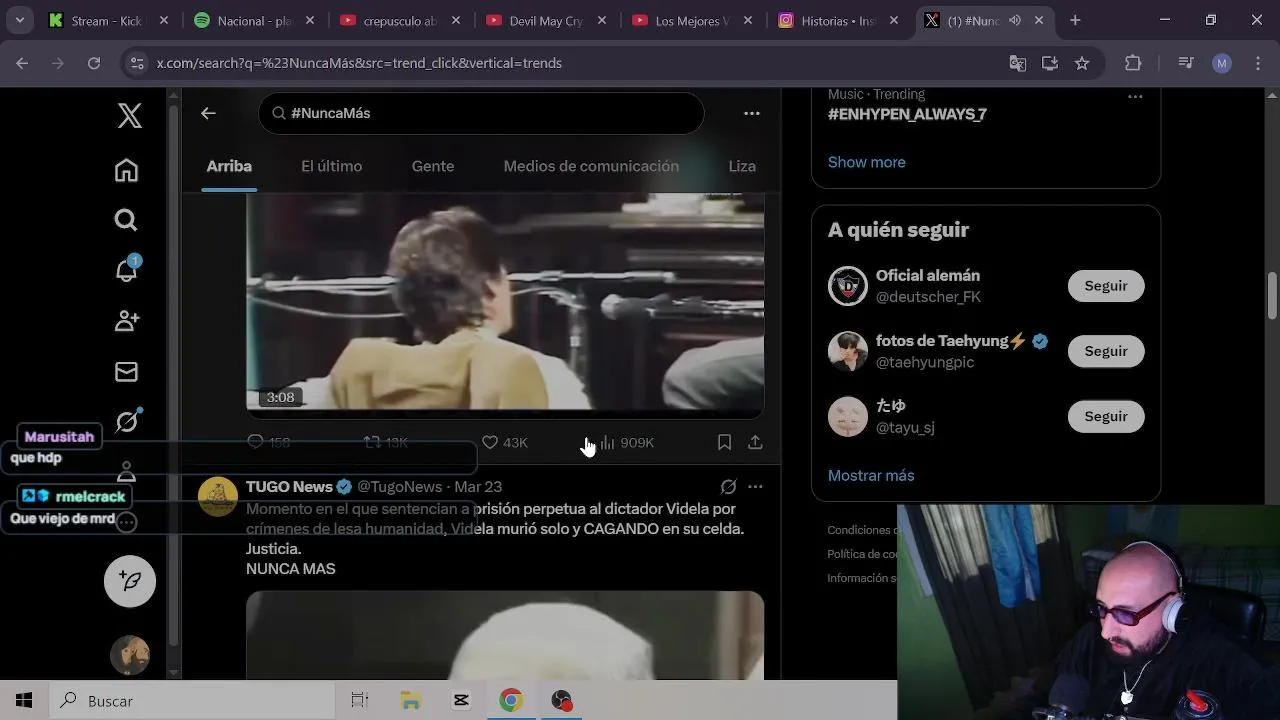Ask Grok about TUGO News post

[728, 487]
